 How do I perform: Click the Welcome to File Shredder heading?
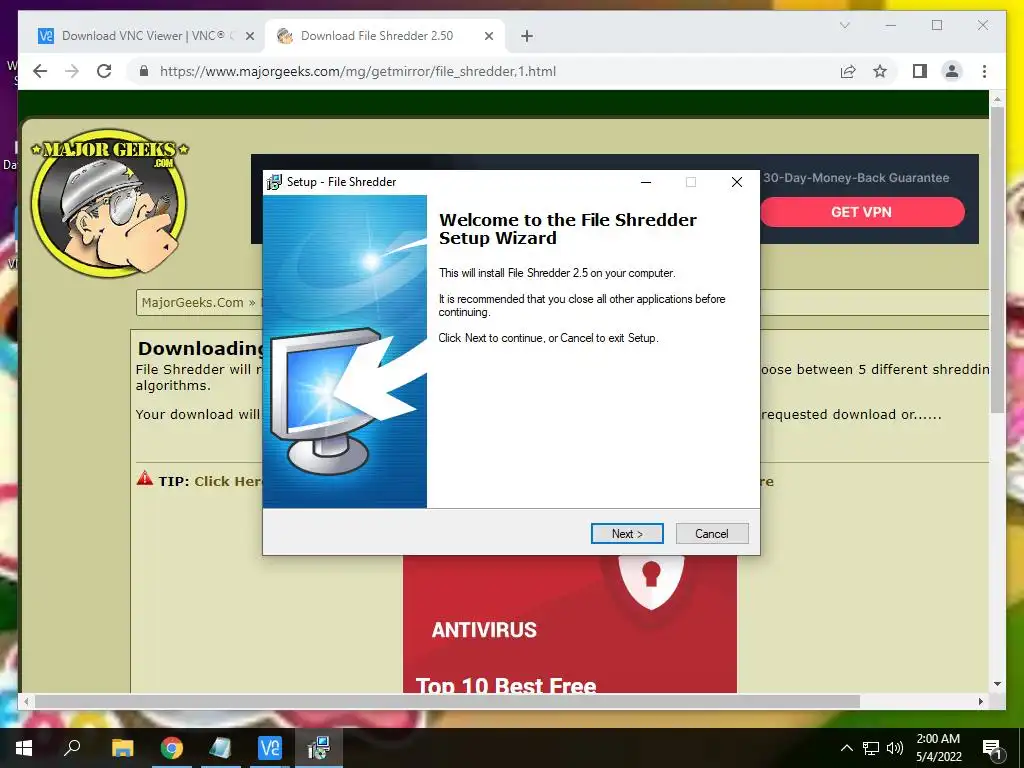pyautogui.click(x=568, y=229)
